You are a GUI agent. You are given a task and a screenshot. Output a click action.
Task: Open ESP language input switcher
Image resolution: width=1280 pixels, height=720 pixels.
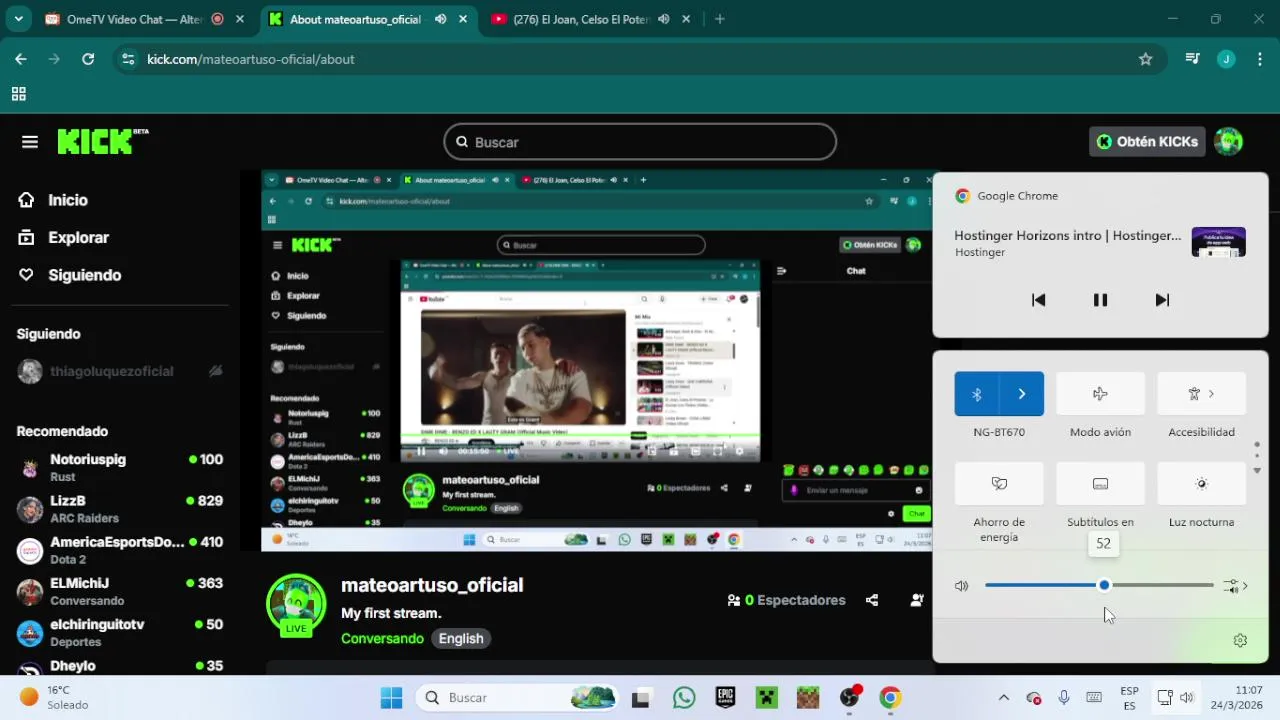coord(1129,698)
